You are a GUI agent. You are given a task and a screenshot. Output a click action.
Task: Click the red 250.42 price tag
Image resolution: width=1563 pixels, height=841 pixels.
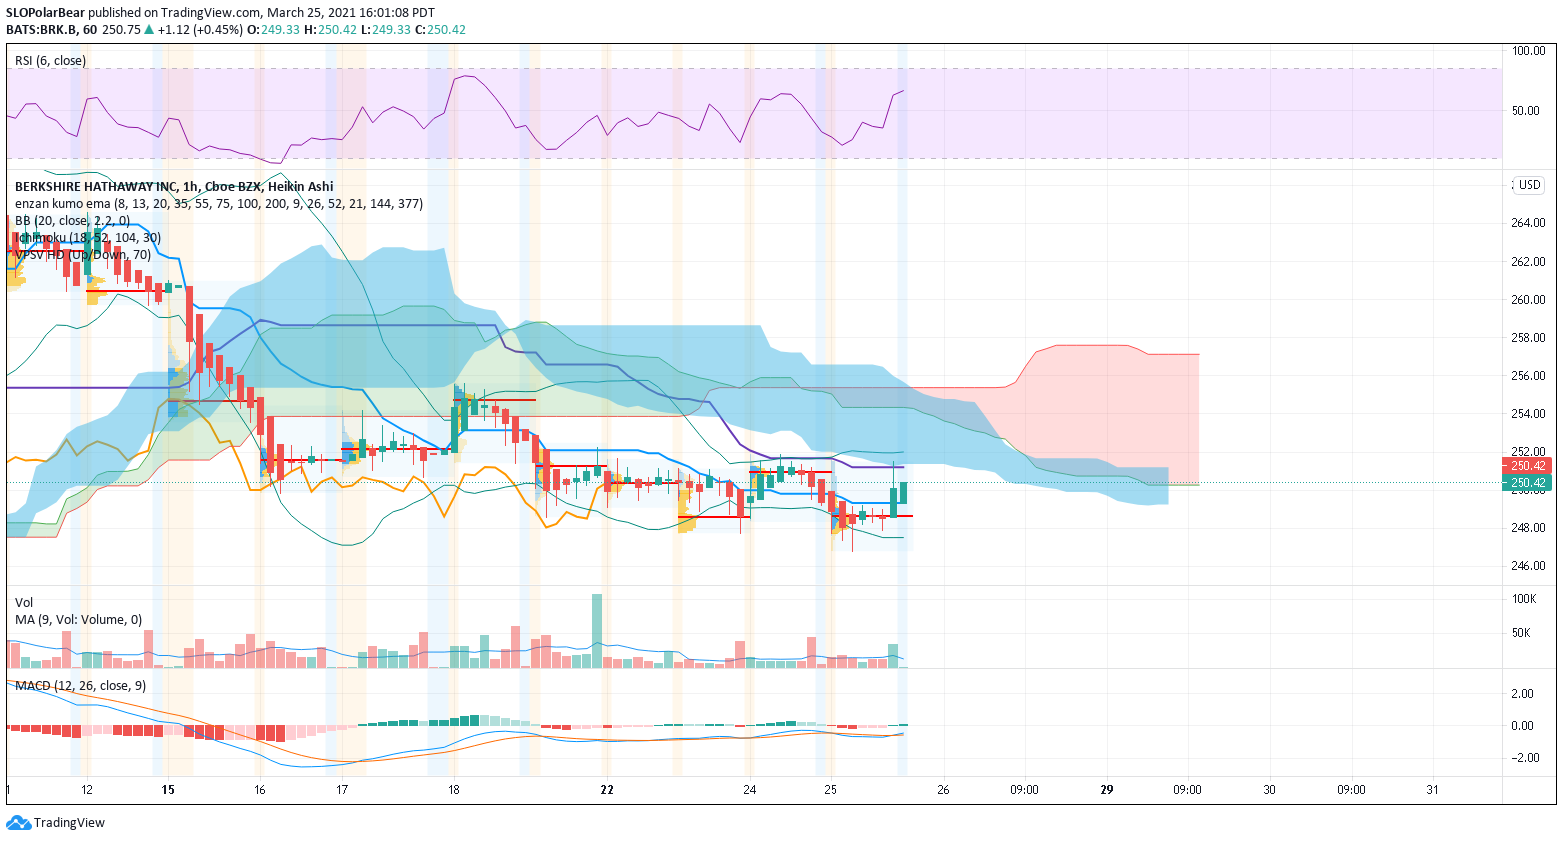pyautogui.click(x=1528, y=465)
